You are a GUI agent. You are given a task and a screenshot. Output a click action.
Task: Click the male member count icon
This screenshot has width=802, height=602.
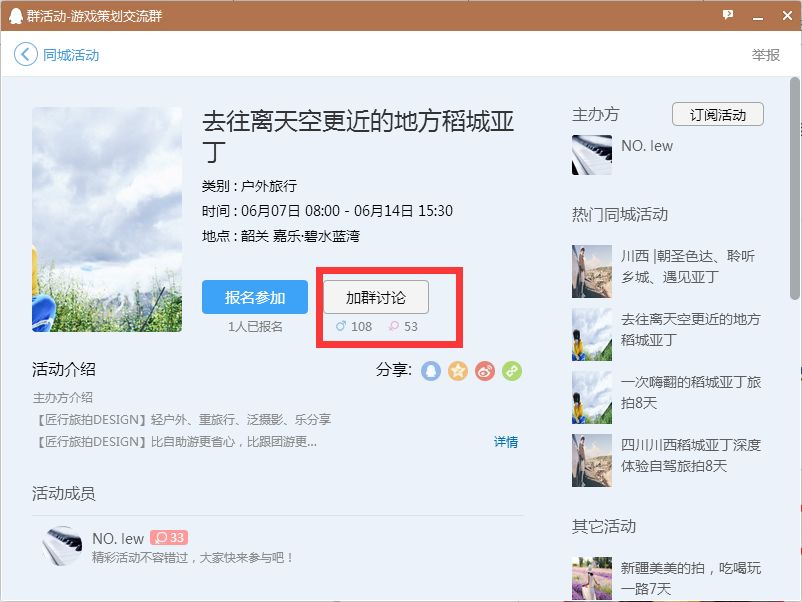tap(342, 326)
